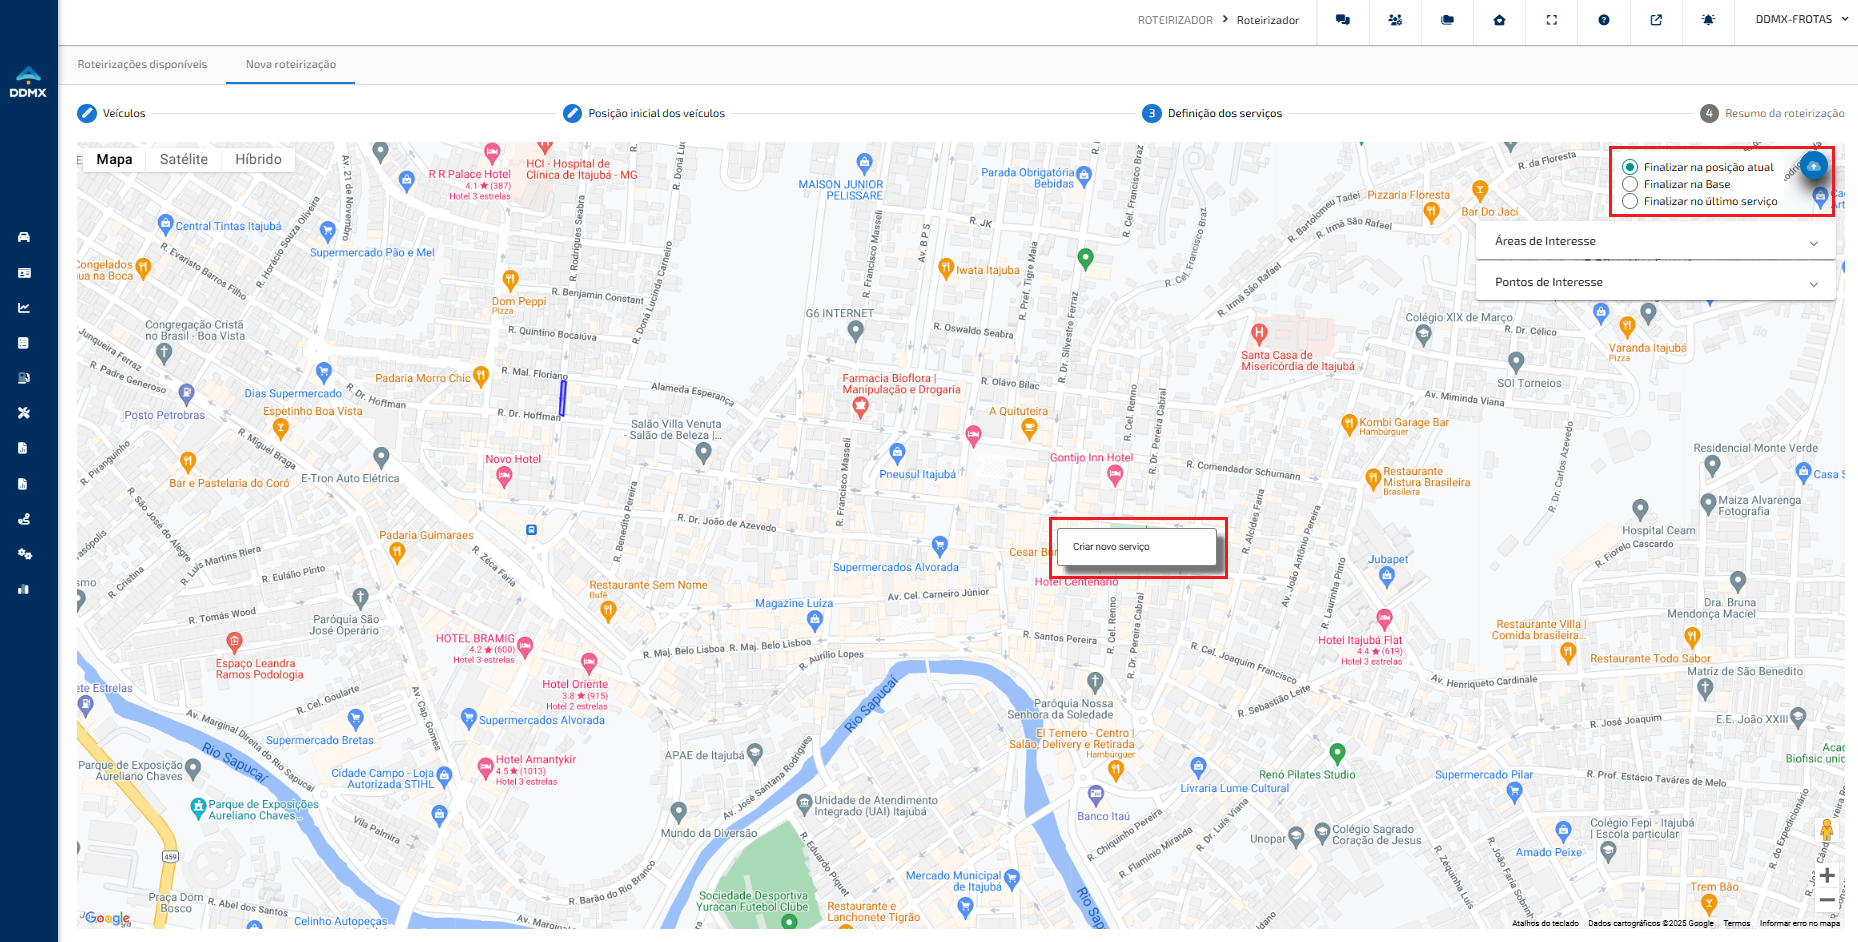The height and width of the screenshot is (942, 1858).
Task: Click the Hotel Itajubá Flat label
Action: (x=1360, y=640)
